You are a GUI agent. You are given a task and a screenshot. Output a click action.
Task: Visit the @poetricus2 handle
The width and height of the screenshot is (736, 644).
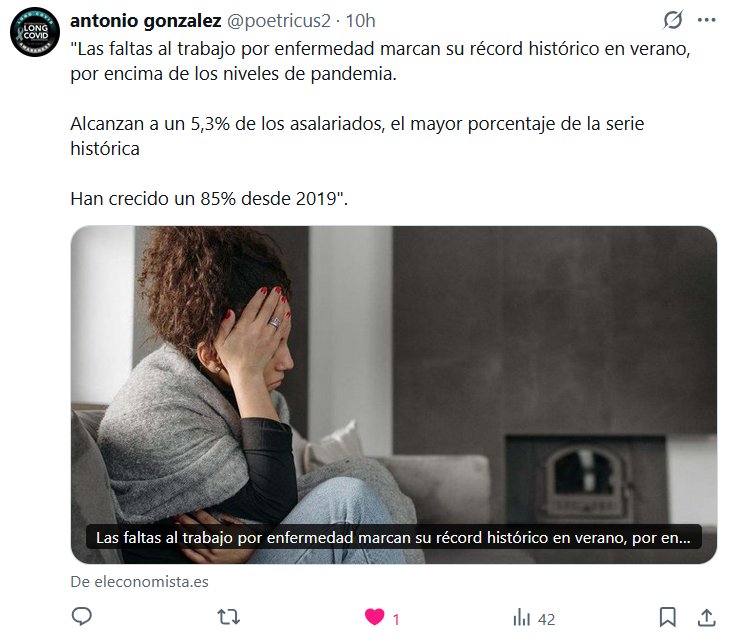tap(279, 21)
